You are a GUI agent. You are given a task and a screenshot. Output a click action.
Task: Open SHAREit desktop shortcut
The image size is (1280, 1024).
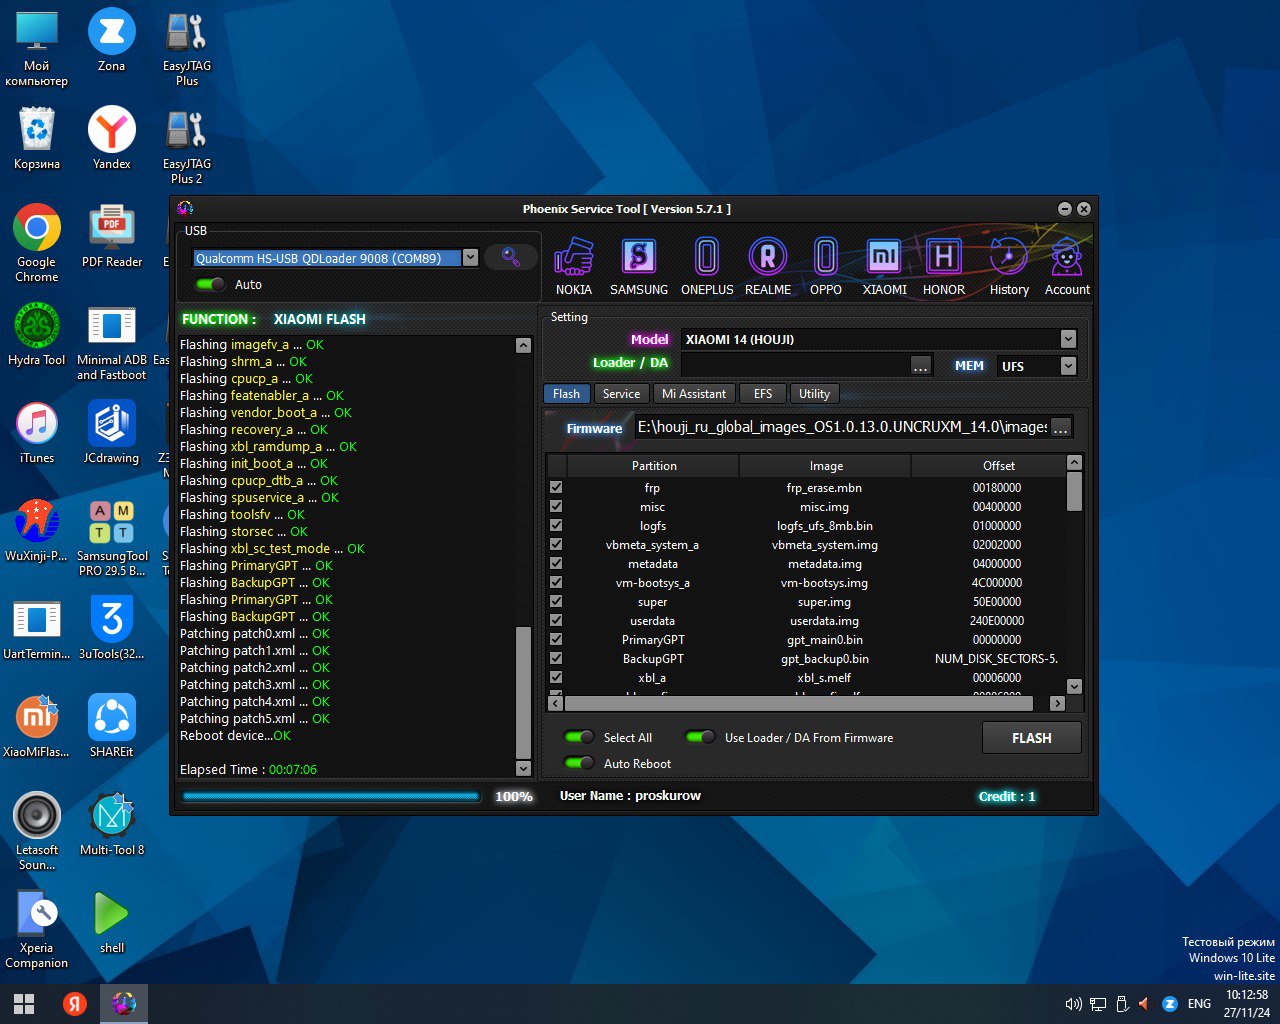click(112, 726)
